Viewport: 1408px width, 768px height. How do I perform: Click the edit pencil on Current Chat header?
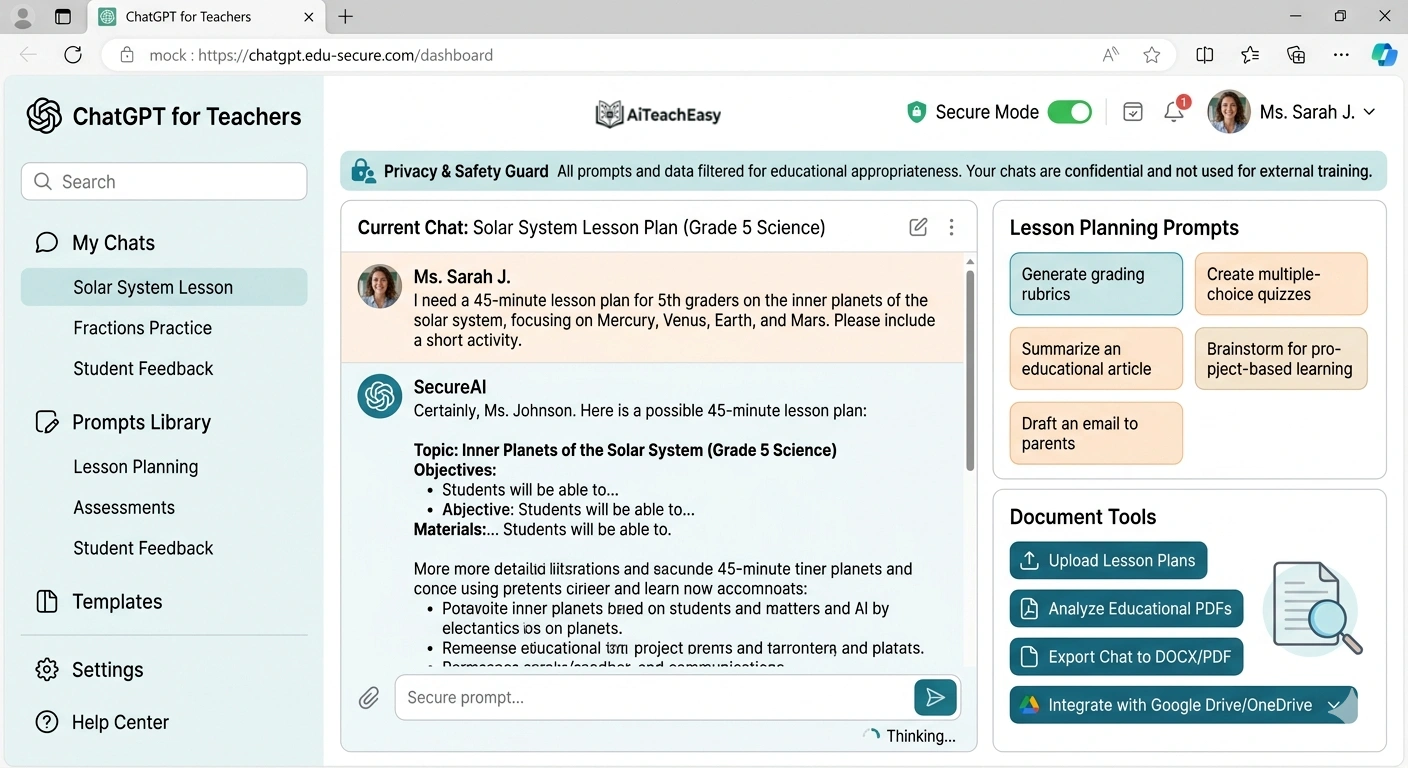918,227
